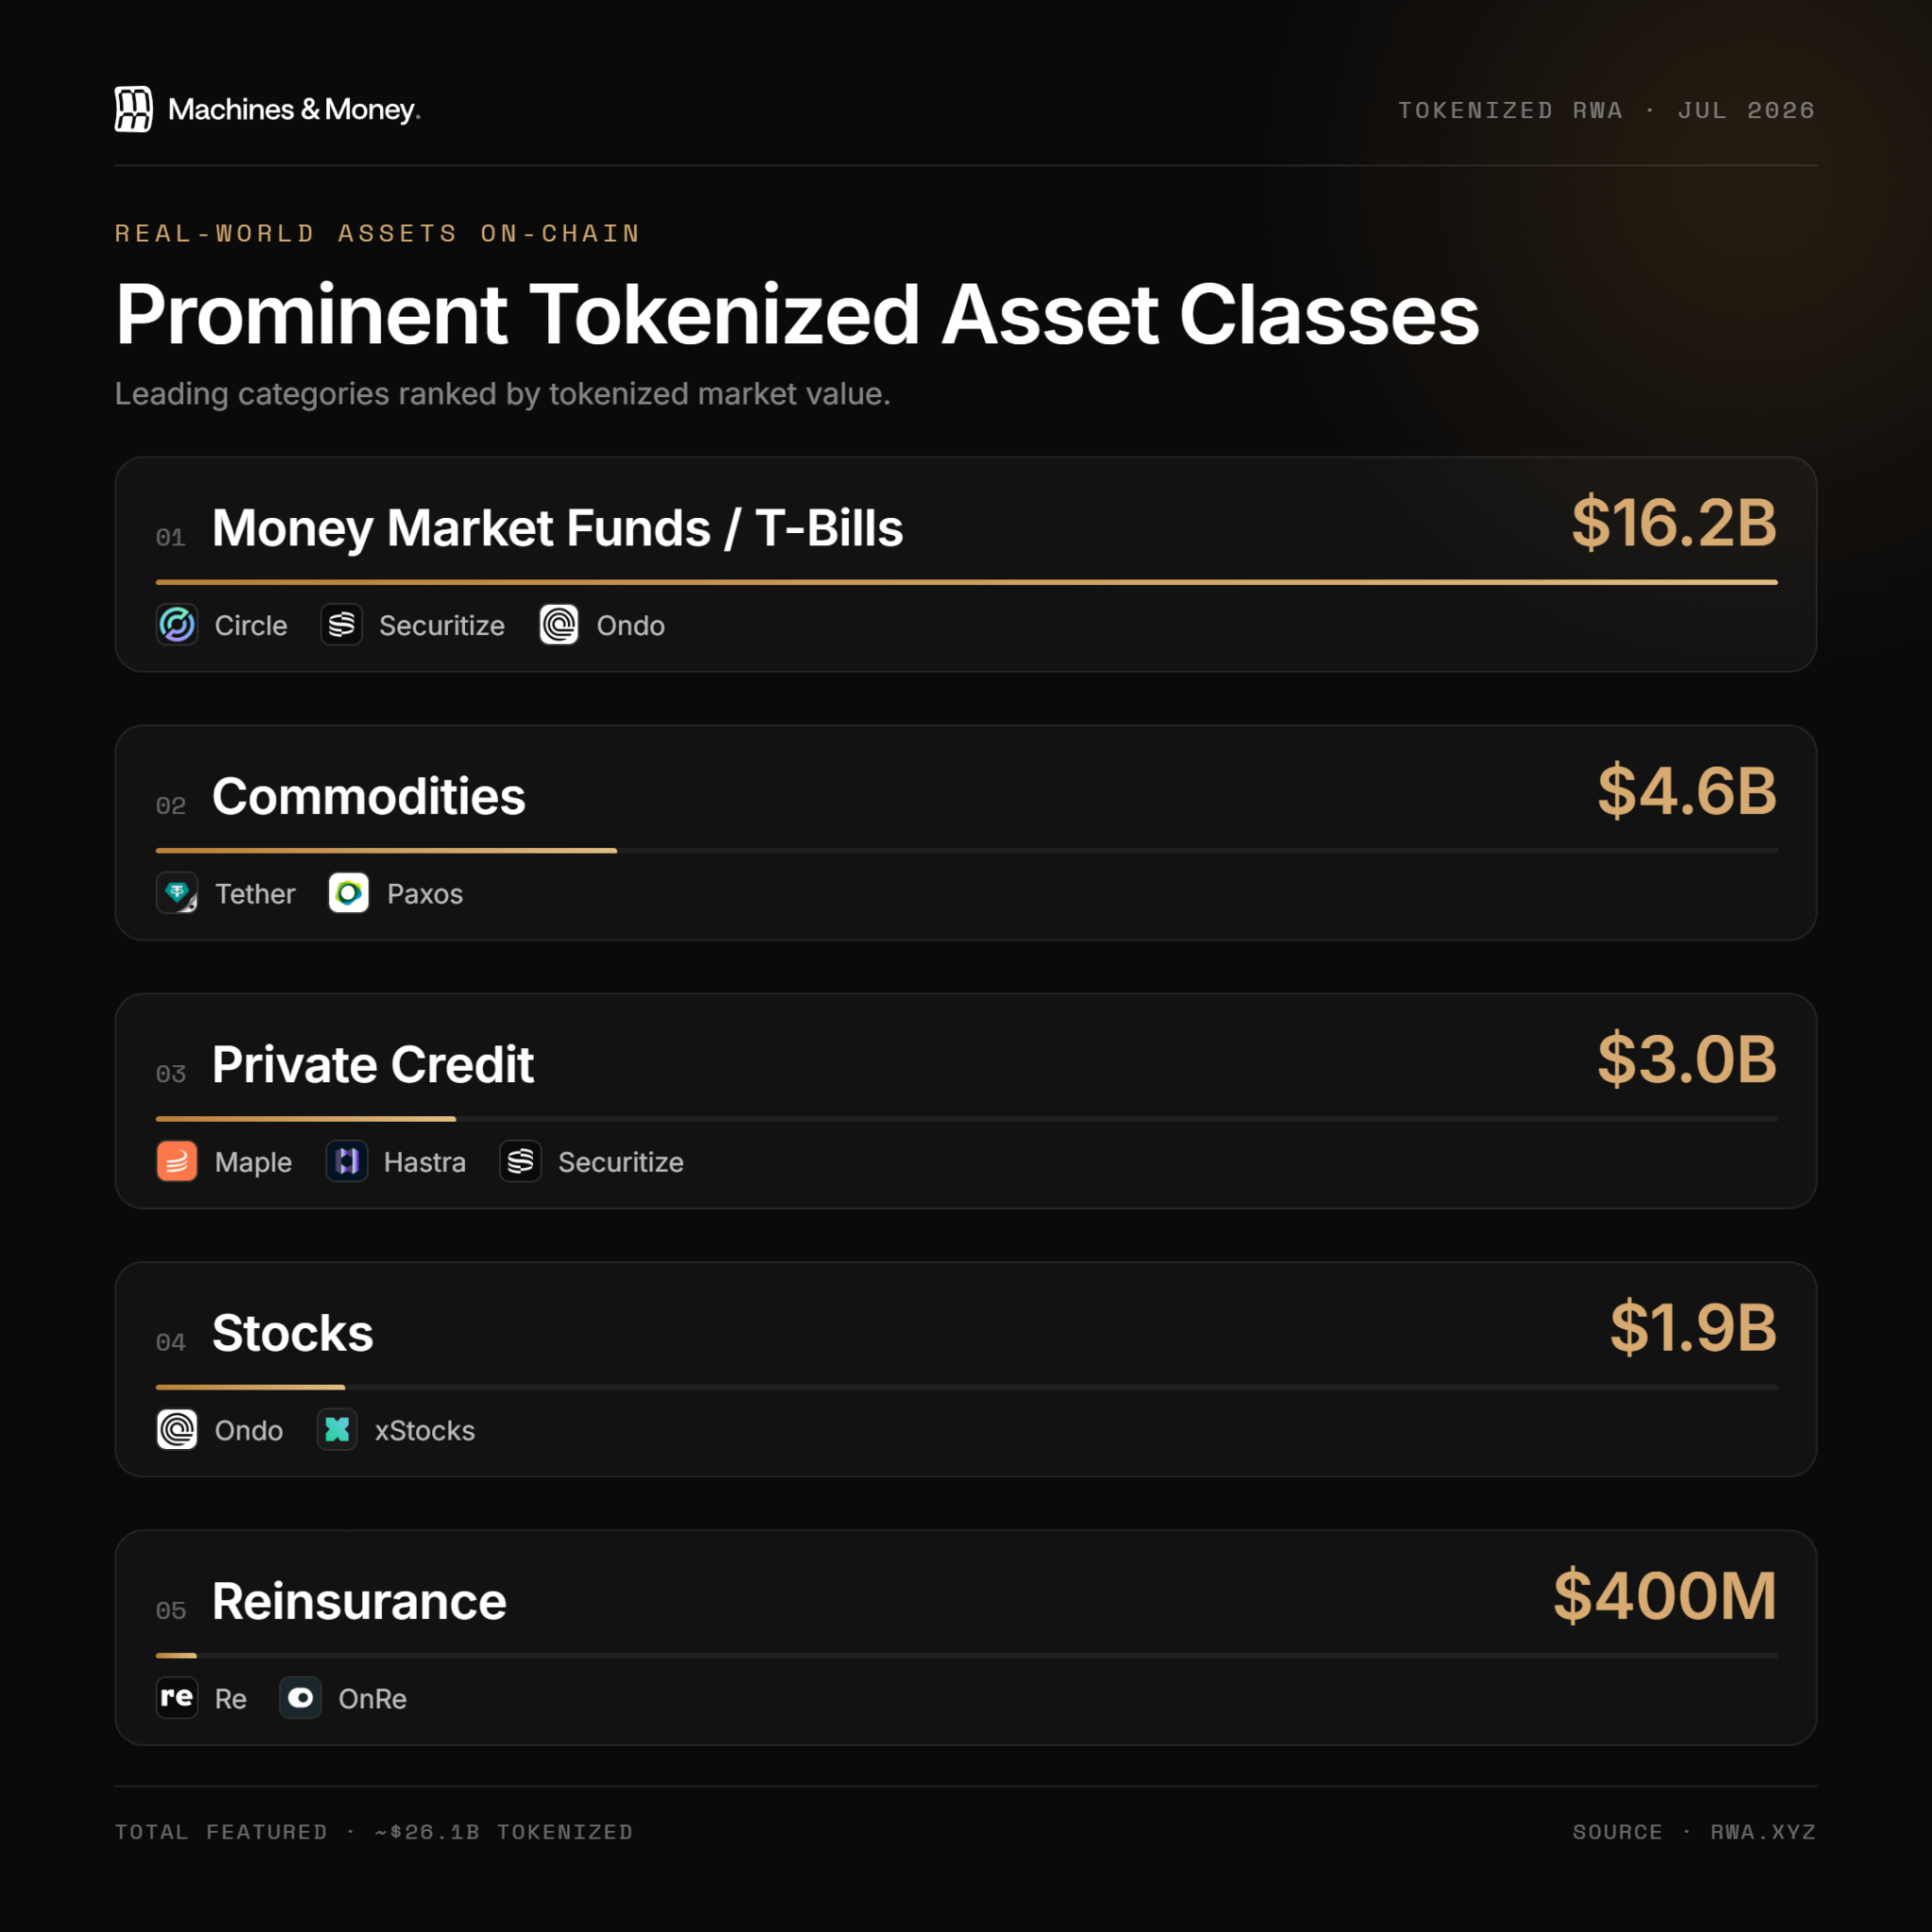Click the Paxos logo icon
1932x1932 pixels.
(x=349, y=893)
